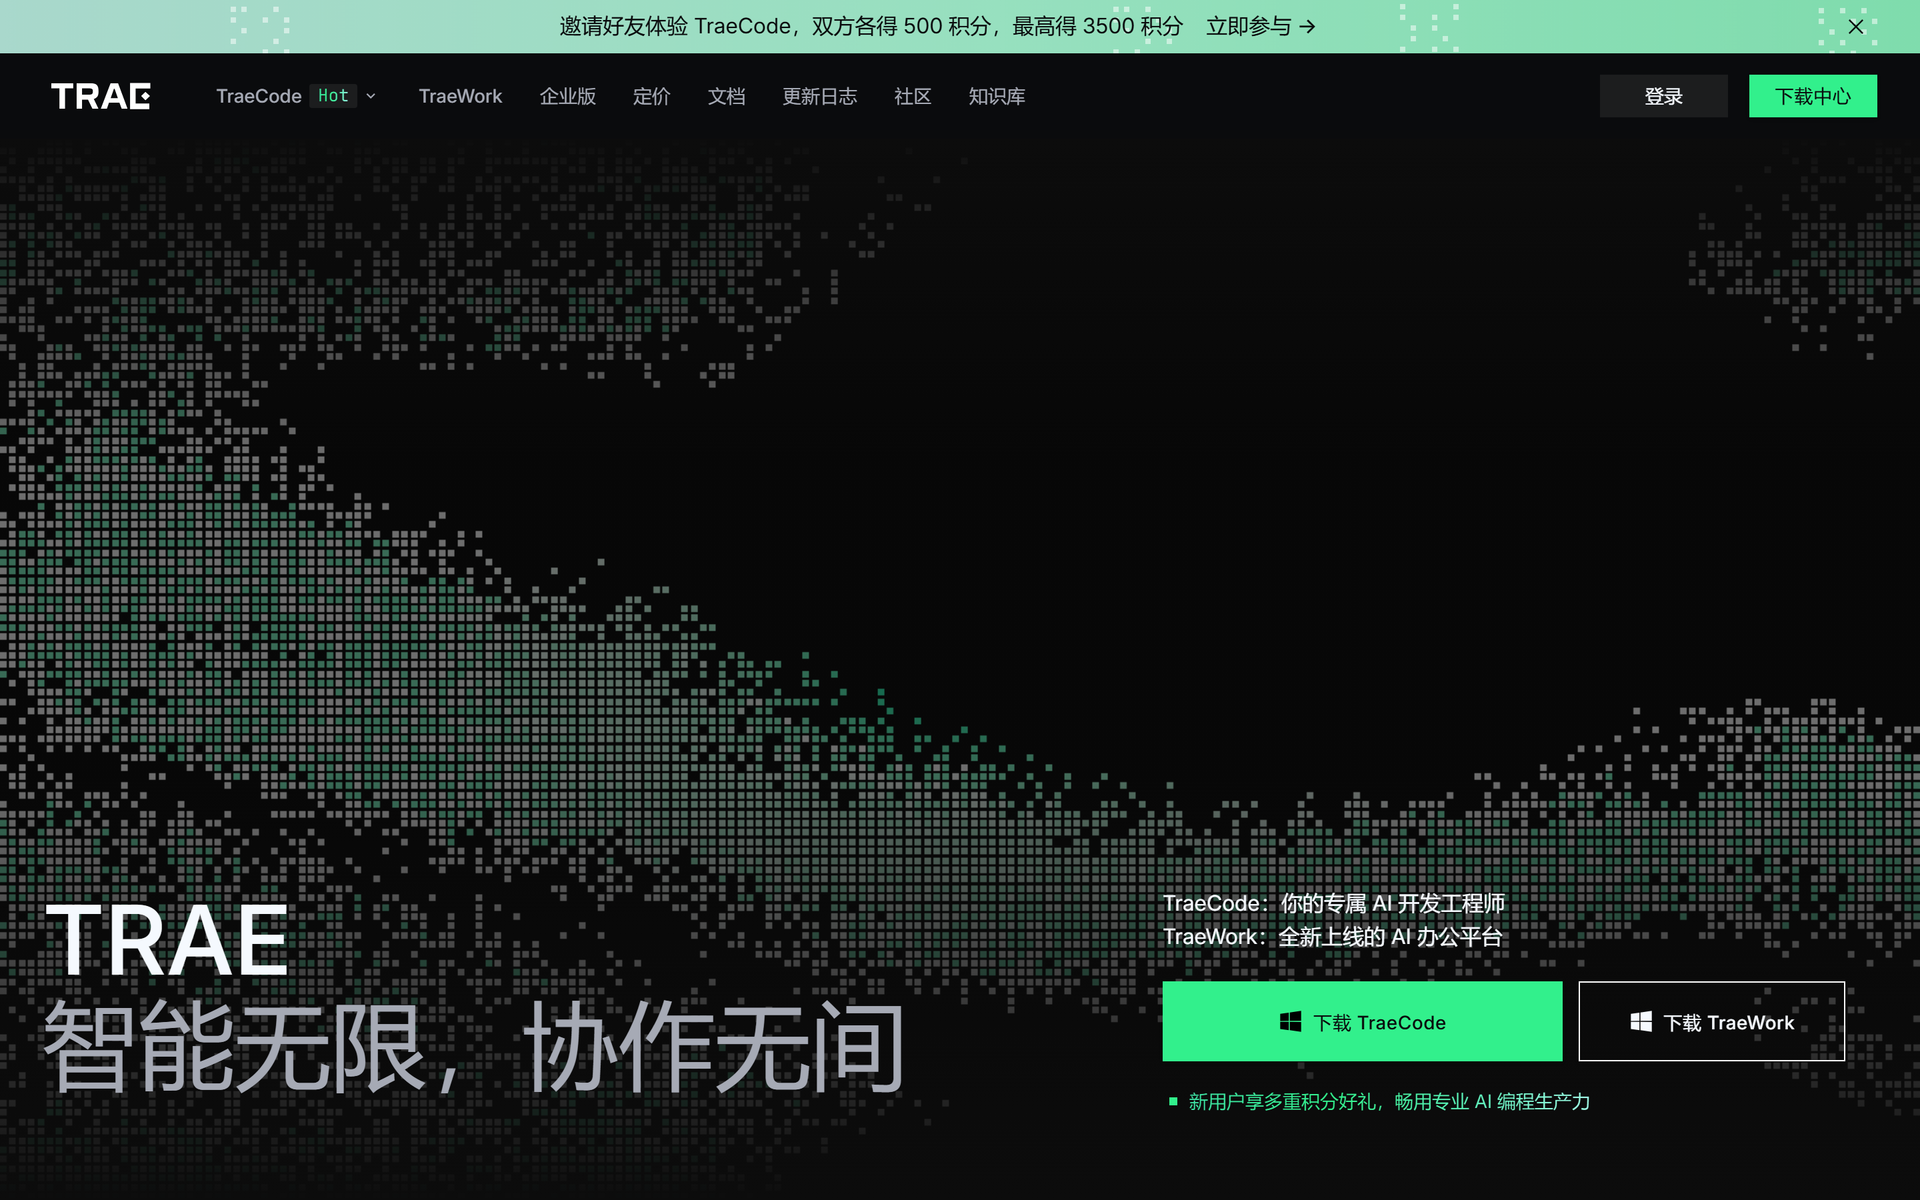This screenshot has width=1920, height=1200.
Task: Open the 文档 docs link
Action: (x=727, y=96)
